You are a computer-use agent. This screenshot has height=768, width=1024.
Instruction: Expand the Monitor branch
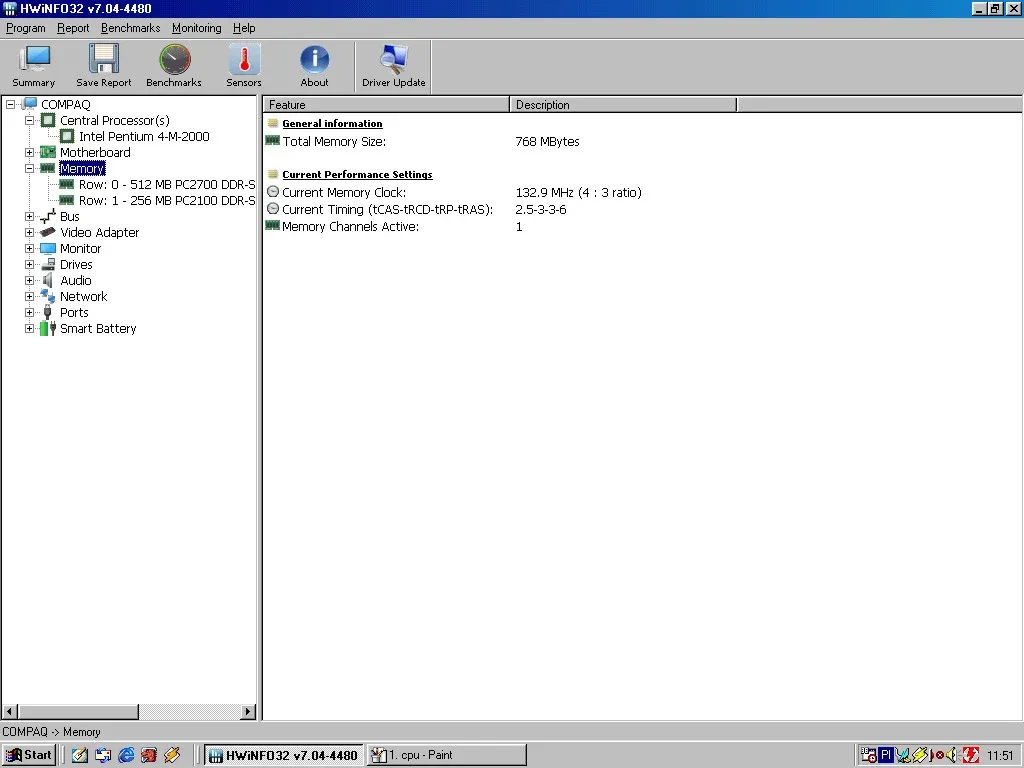(x=29, y=248)
